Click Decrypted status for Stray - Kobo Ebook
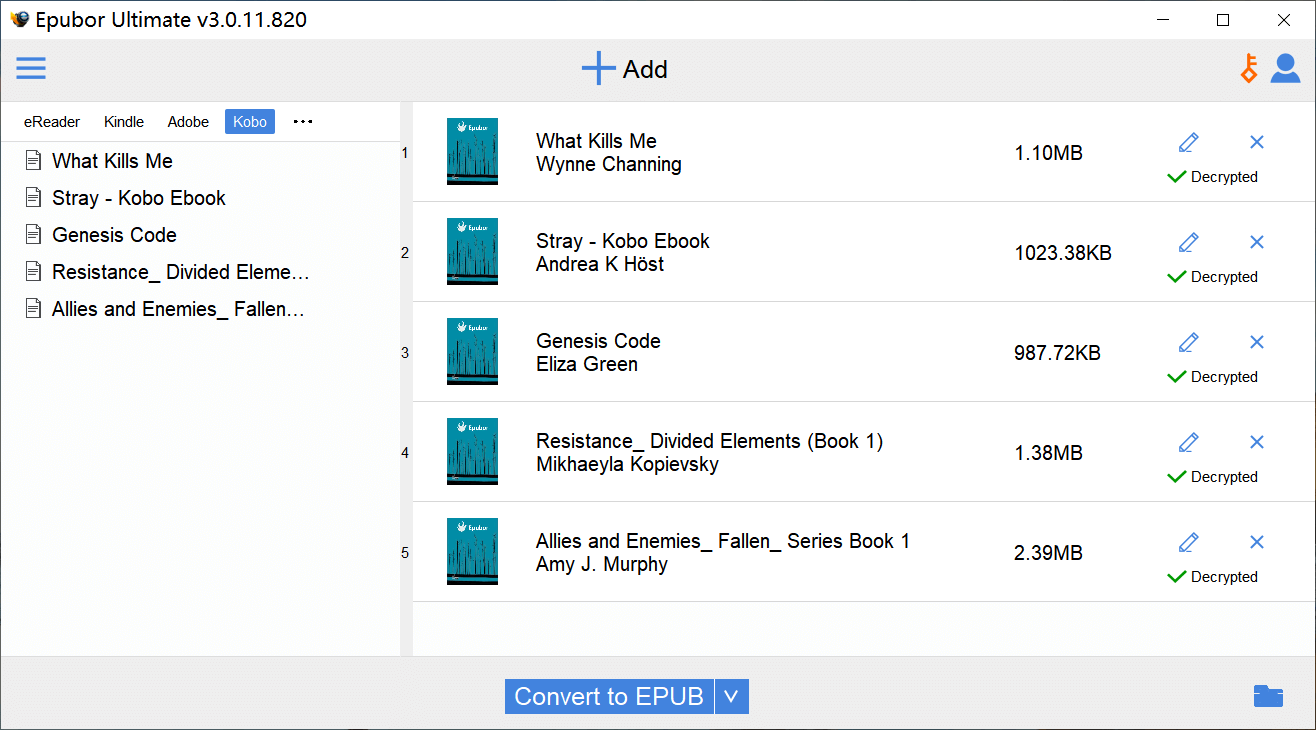 pyautogui.click(x=1213, y=277)
